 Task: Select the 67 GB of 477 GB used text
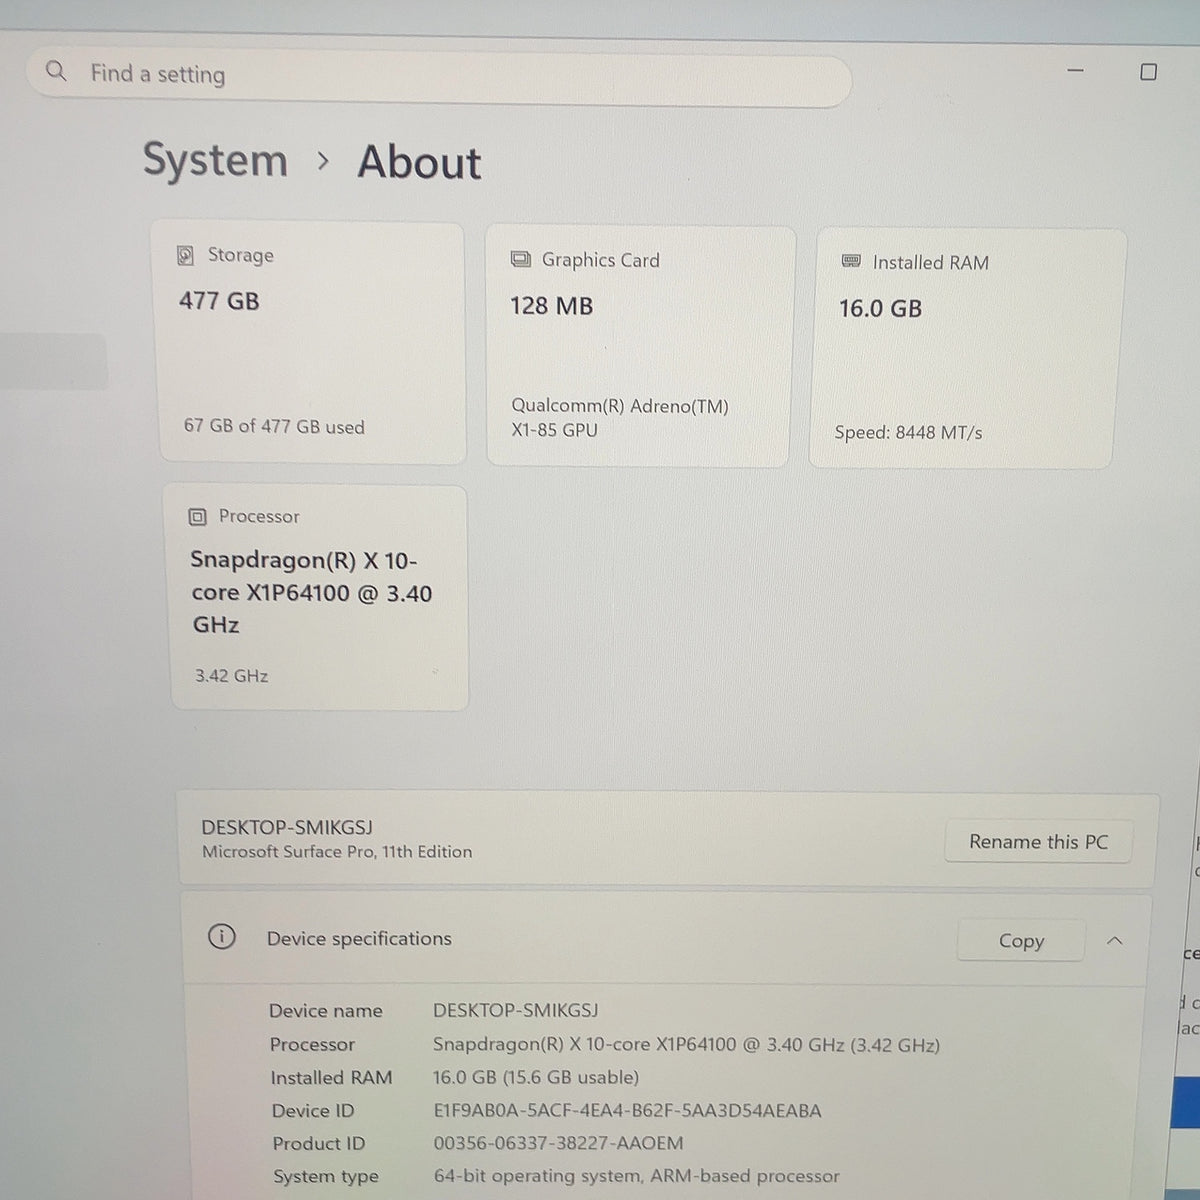tap(274, 426)
